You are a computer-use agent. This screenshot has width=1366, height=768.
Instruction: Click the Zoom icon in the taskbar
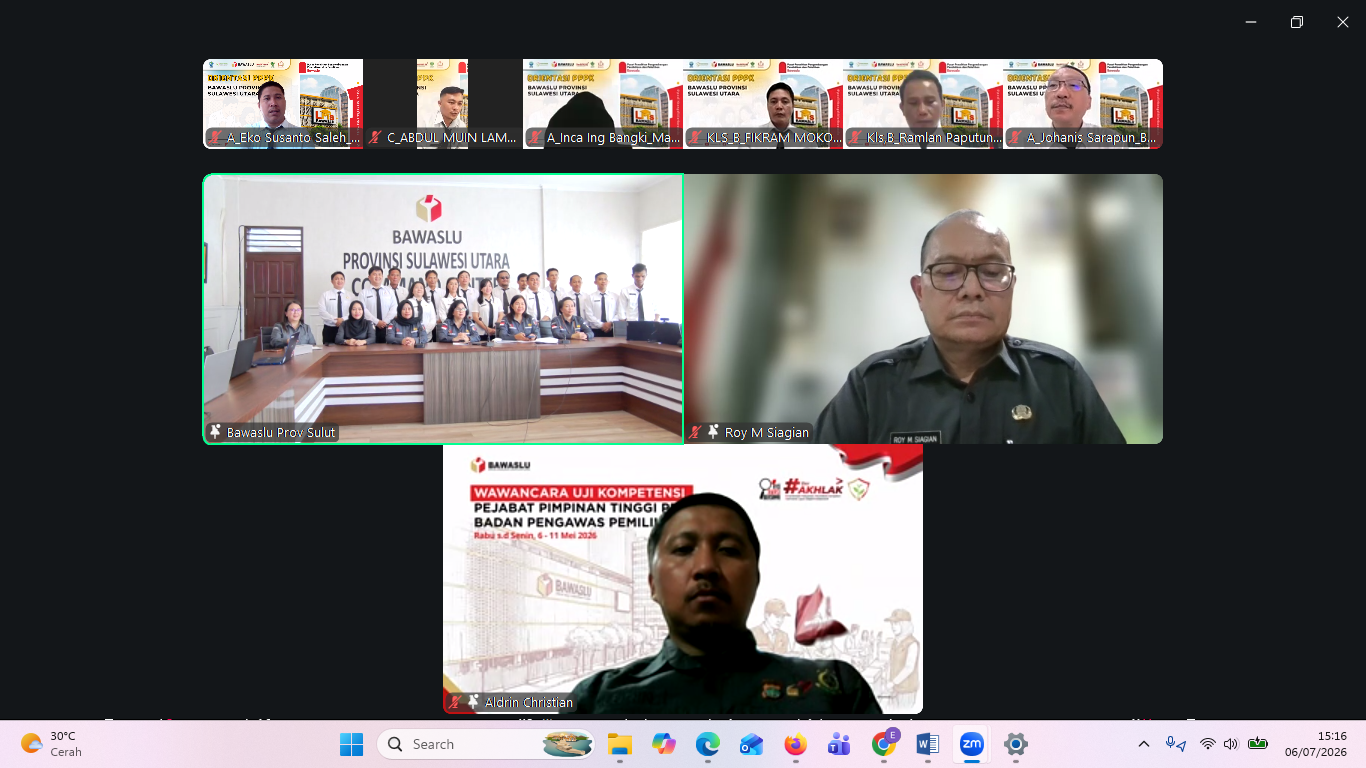coord(971,744)
